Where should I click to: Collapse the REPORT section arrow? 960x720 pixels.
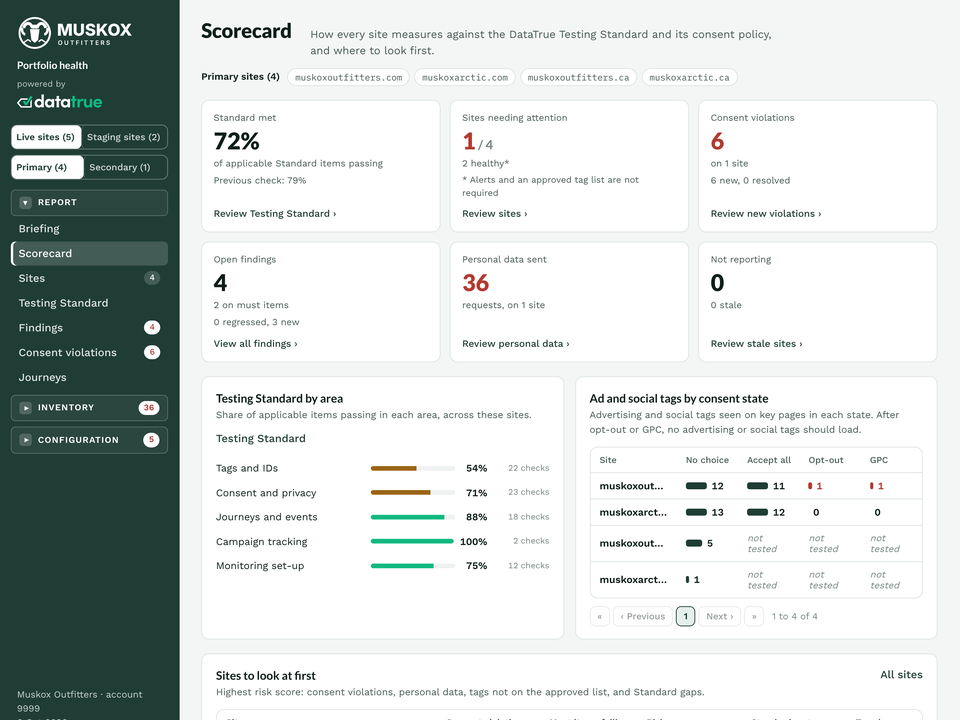pos(25,203)
